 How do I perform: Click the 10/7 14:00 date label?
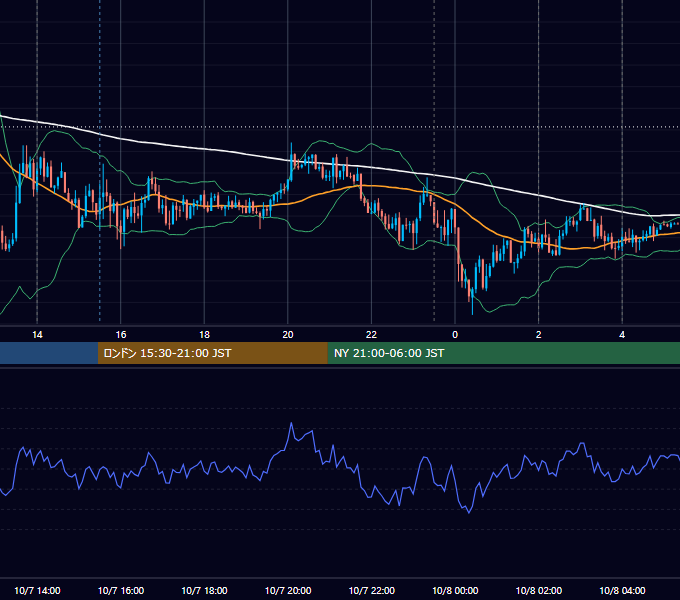37,590
